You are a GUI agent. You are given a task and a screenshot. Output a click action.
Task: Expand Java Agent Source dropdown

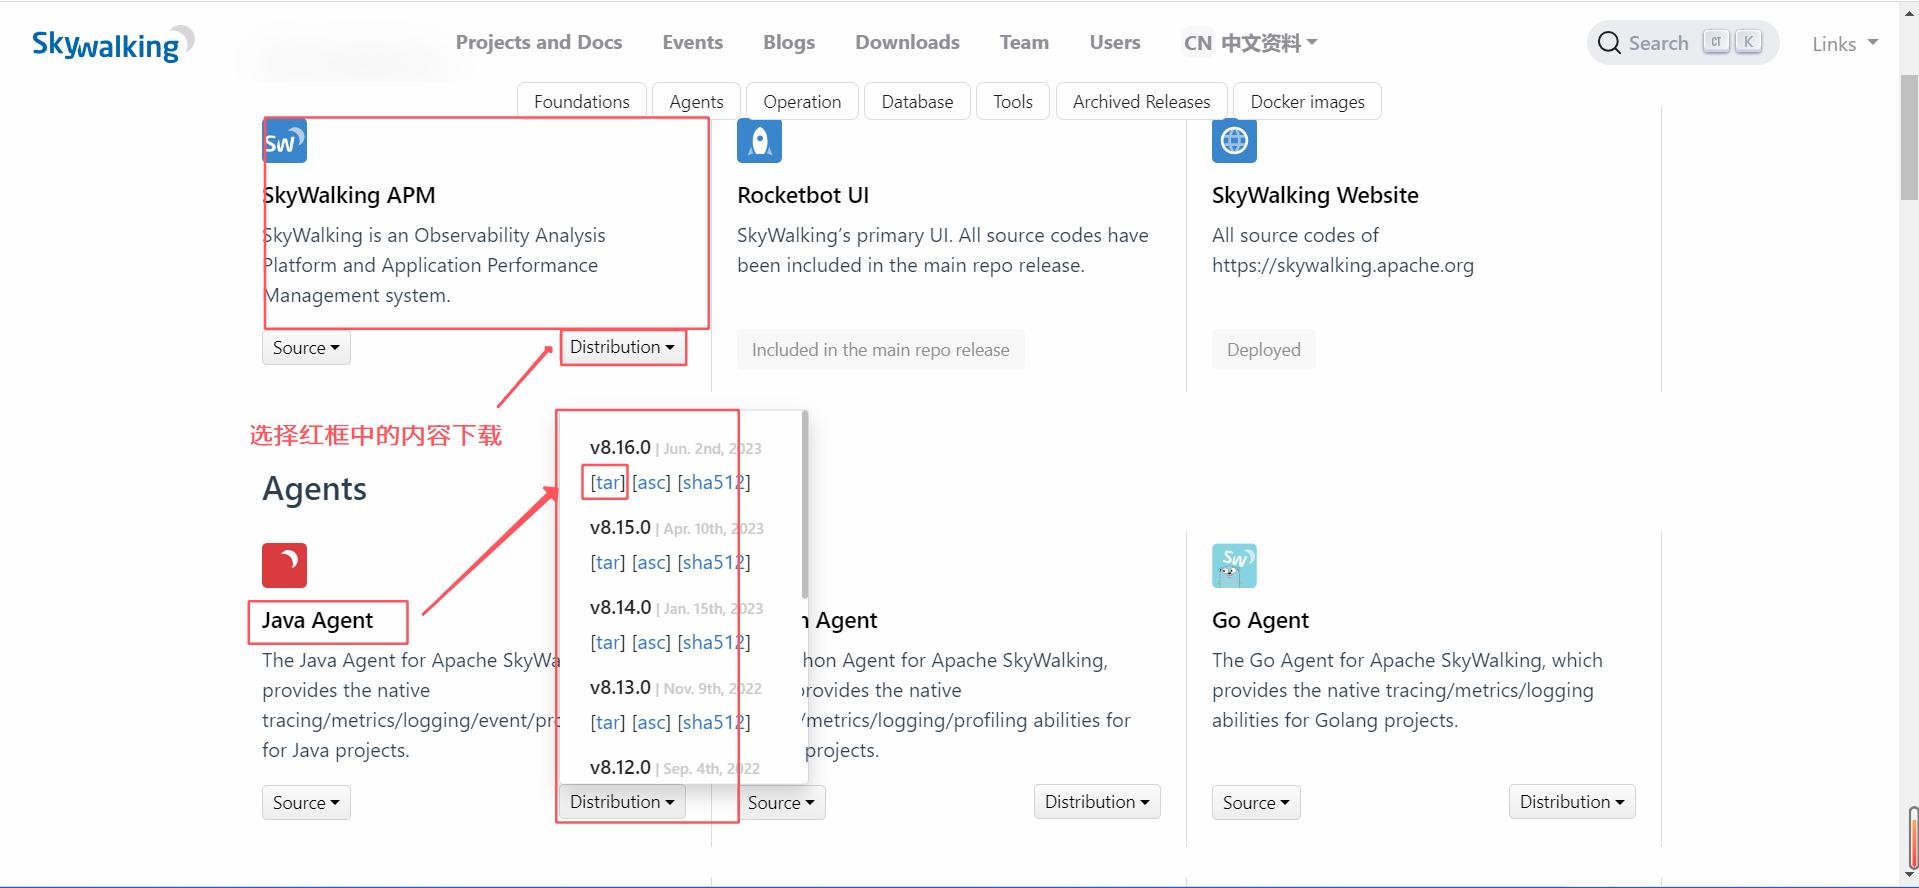point(306,803)
